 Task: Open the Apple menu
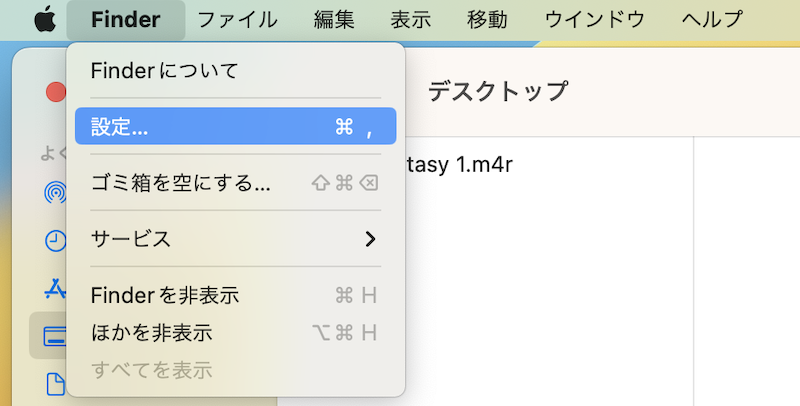tap(43, 19)
